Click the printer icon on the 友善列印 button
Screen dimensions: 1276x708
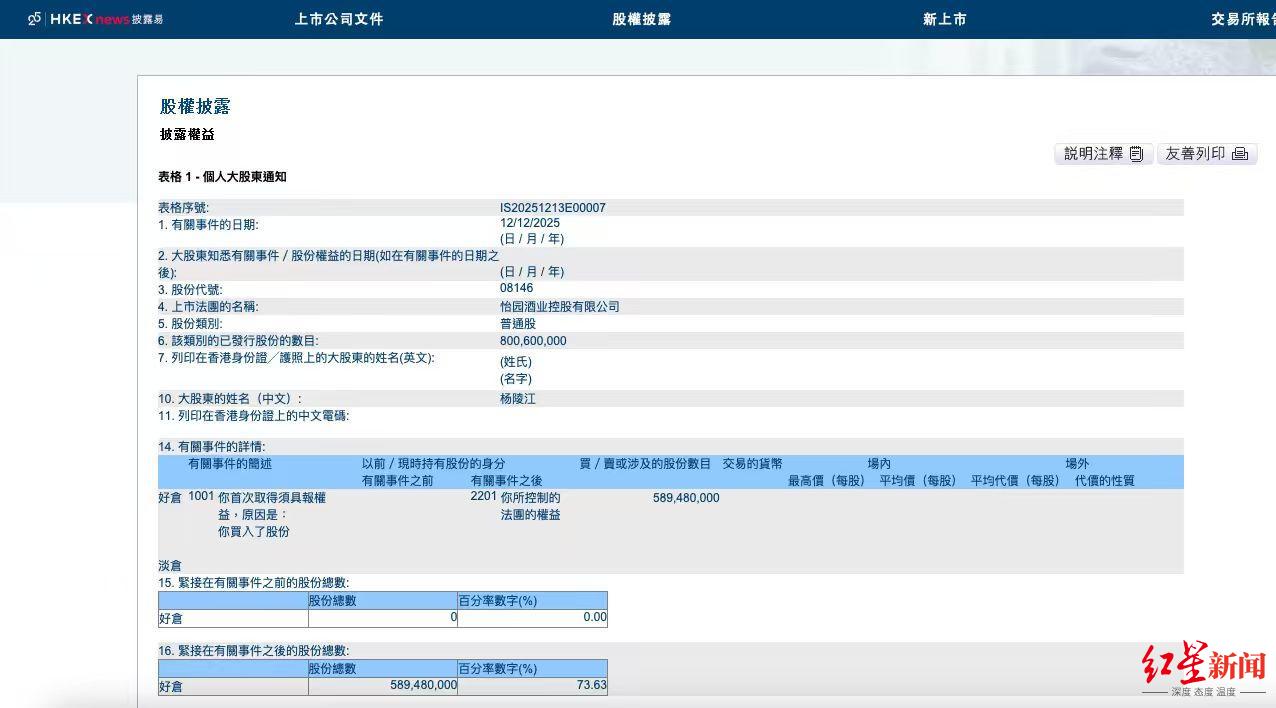[x=1240, y=153]
